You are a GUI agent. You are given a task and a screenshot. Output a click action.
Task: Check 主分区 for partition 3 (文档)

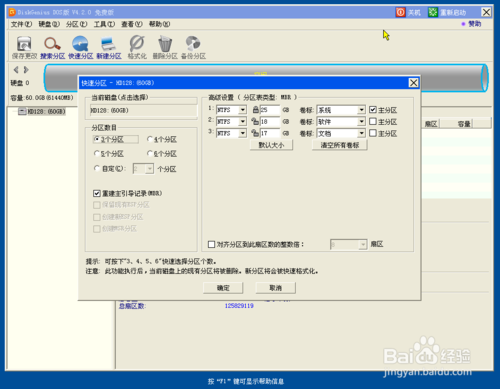coord(373,133)
